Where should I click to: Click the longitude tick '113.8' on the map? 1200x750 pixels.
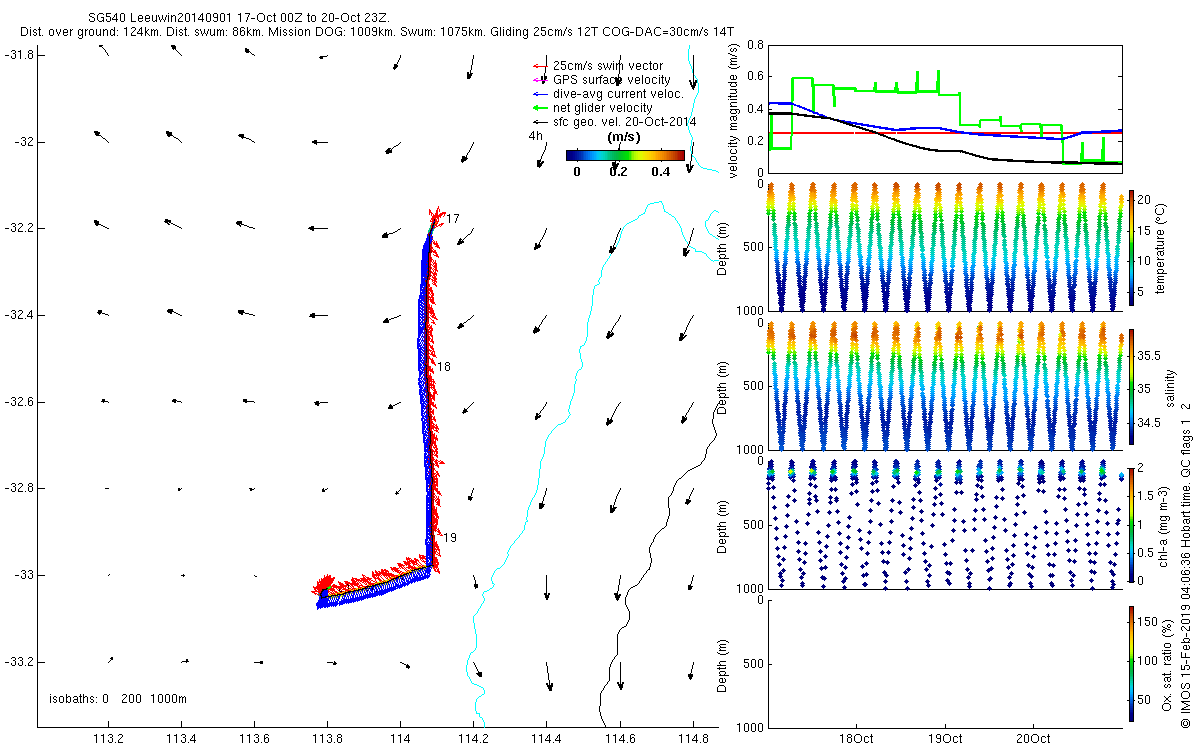pyautogui.click(x=328, y=739)
